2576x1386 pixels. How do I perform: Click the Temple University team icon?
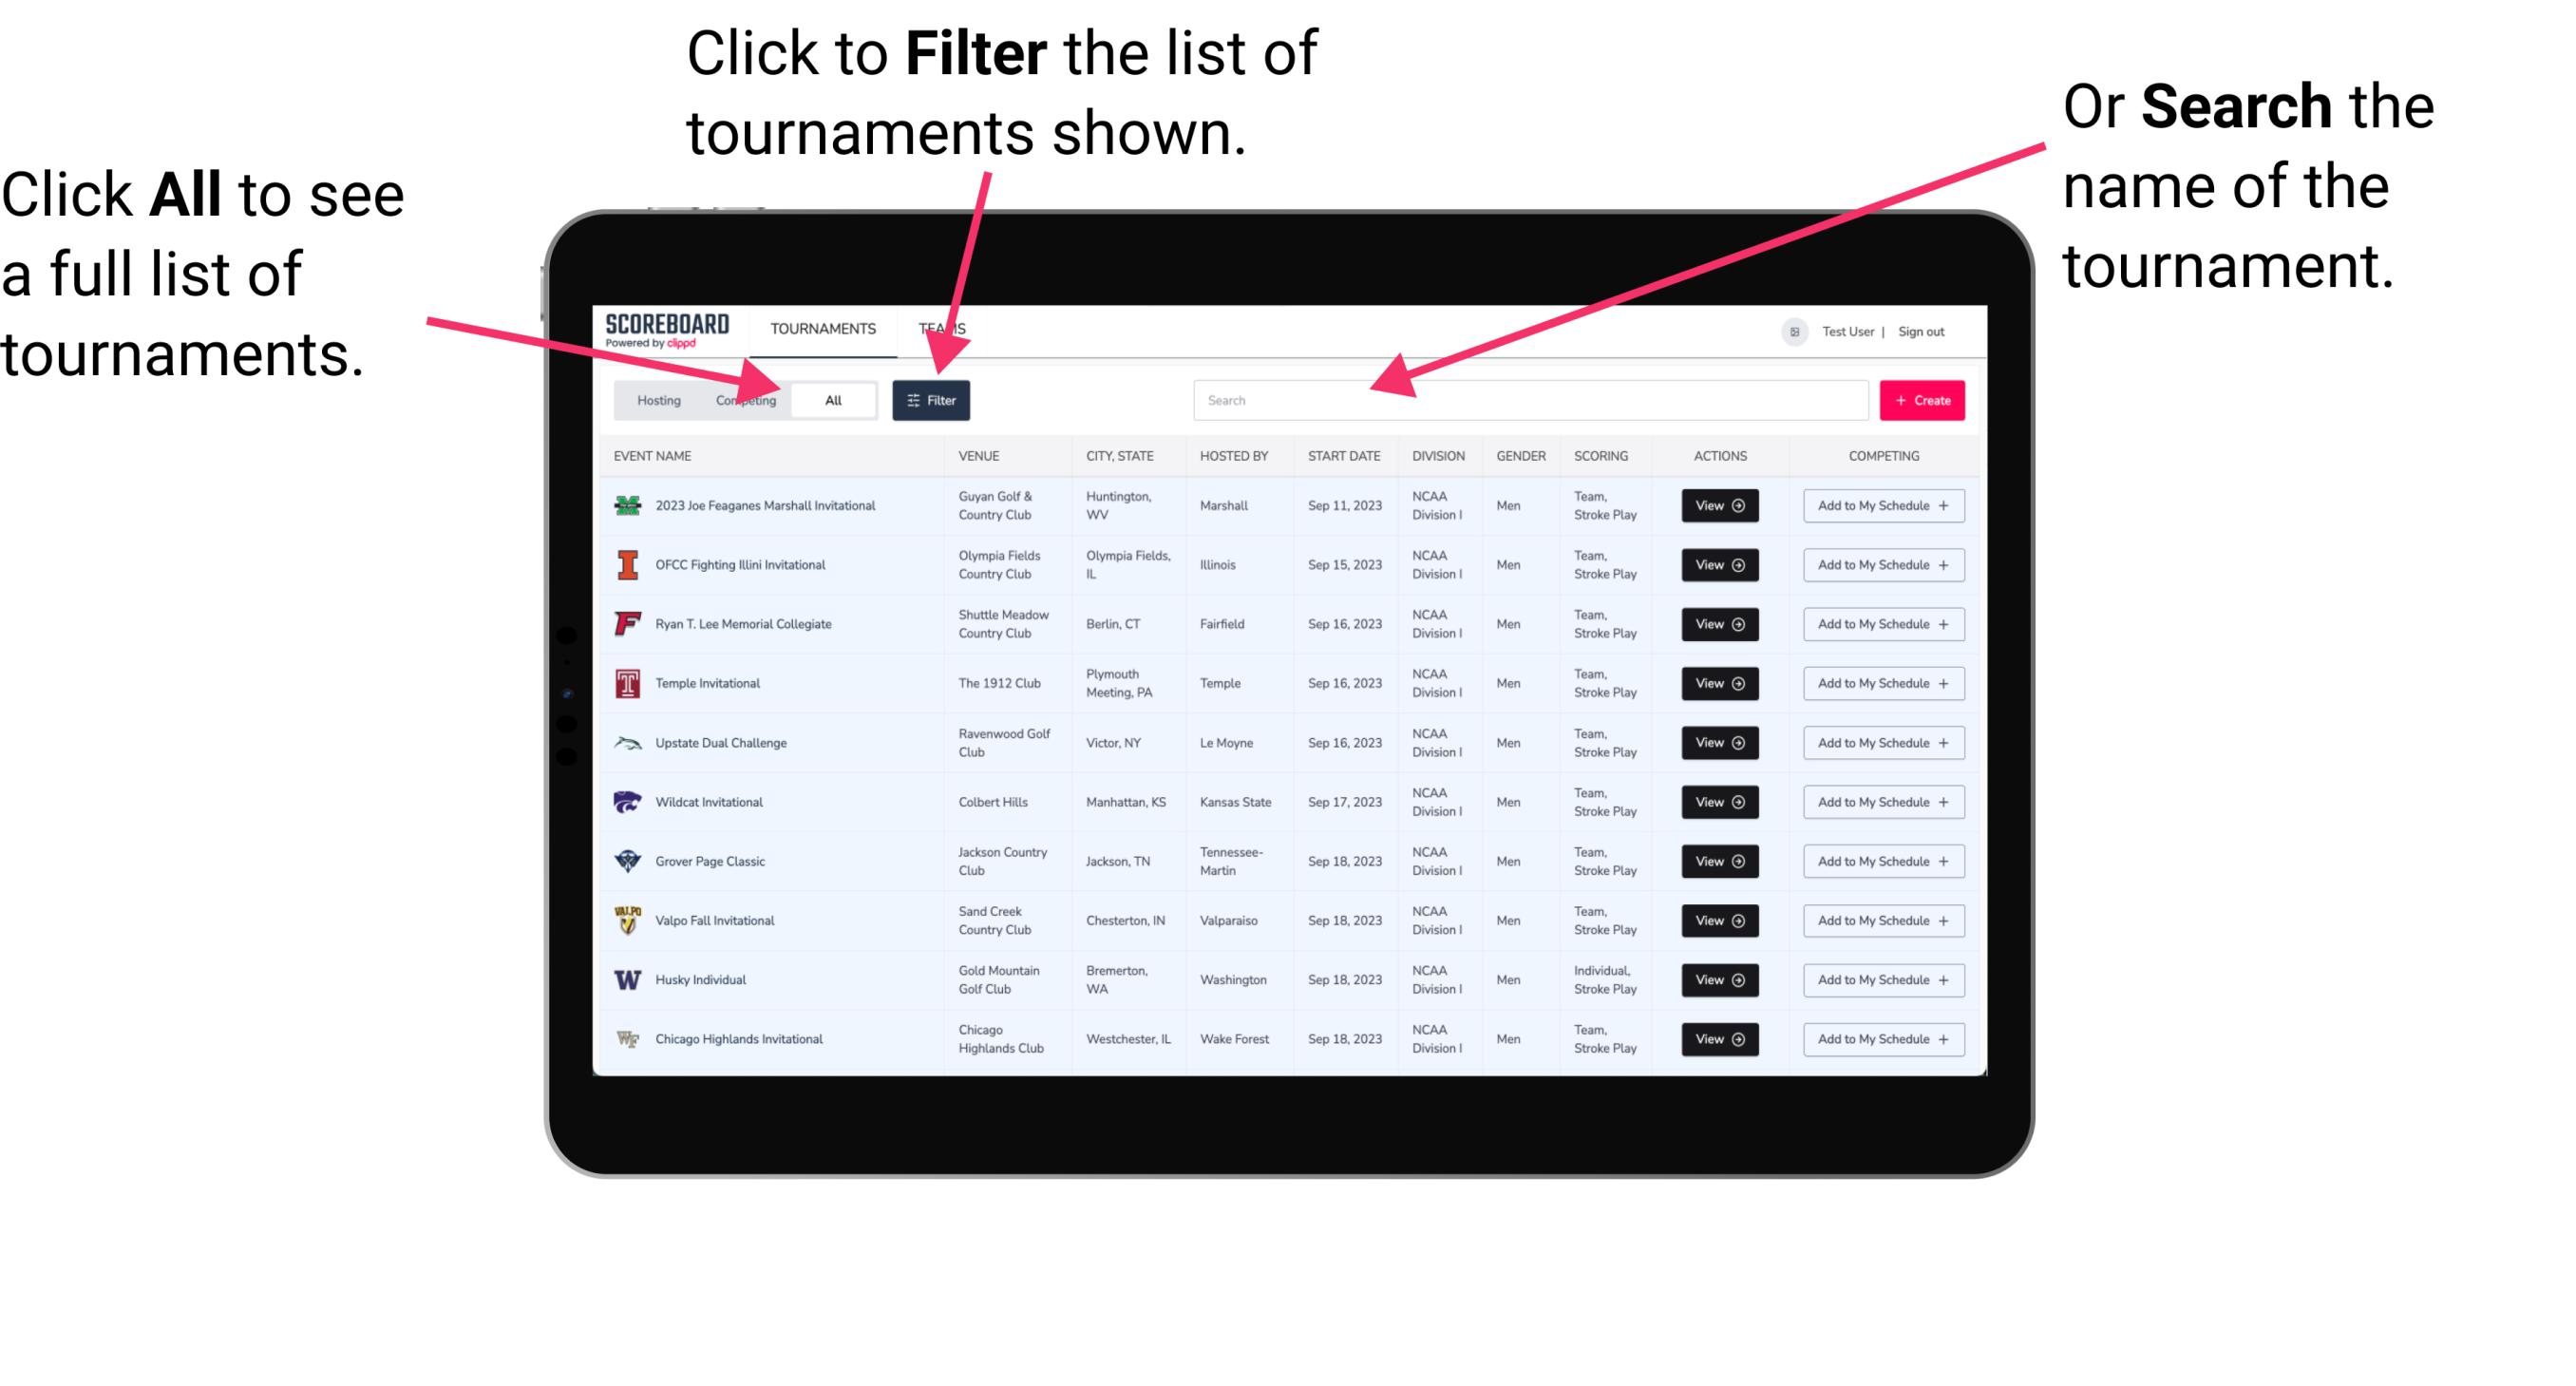coord(626,683)
